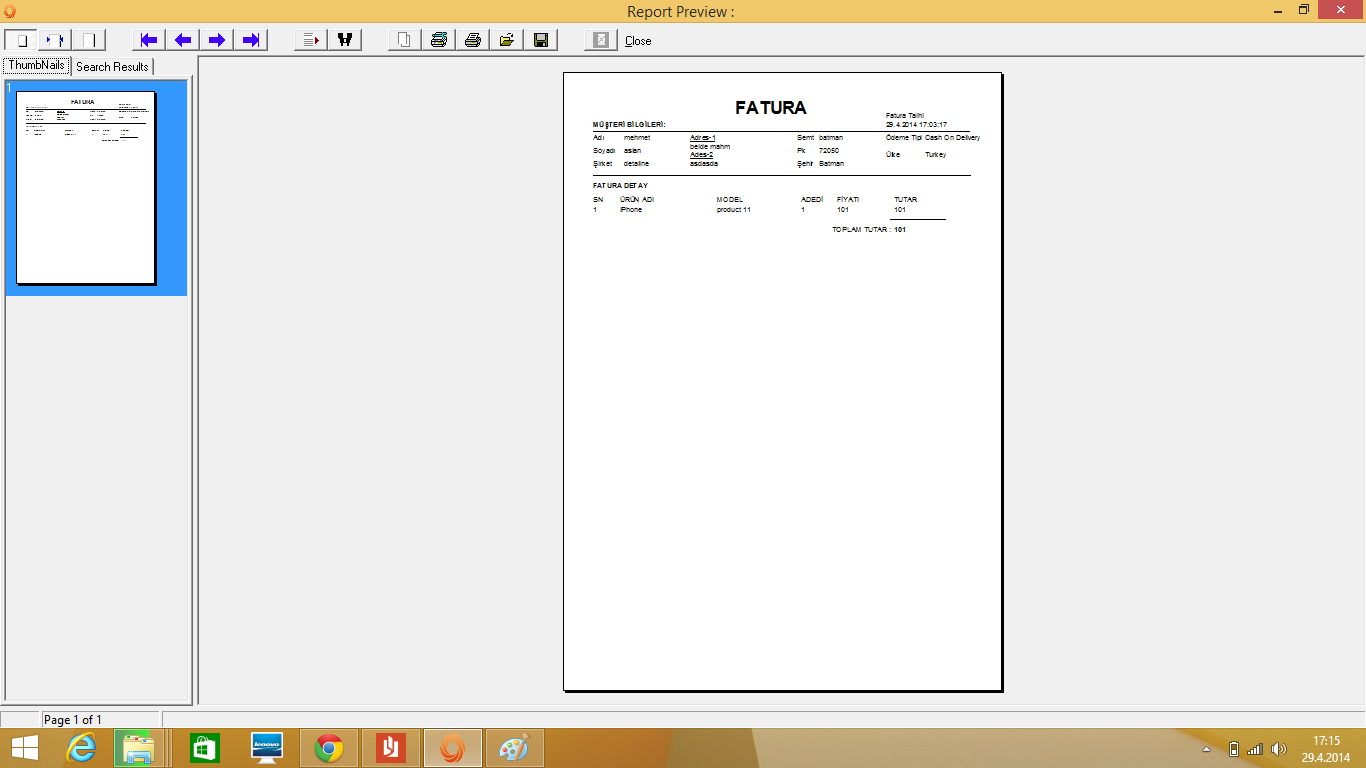Select the ThumbNails tab
Image resolution: width=1366 pixels, height=768 pixels.
click(x=37, y=66)
